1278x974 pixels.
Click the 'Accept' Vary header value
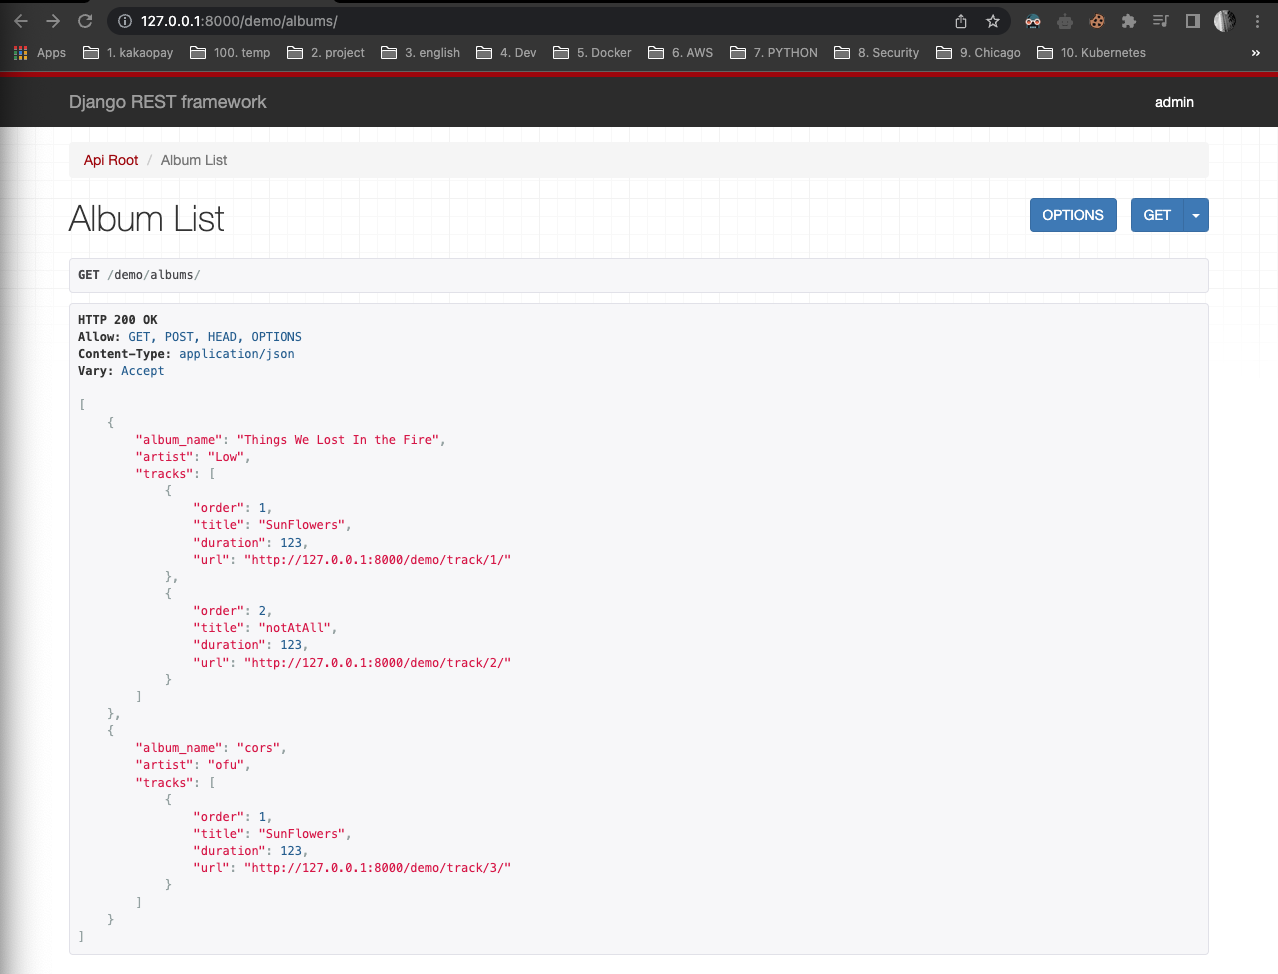(143, 371)
